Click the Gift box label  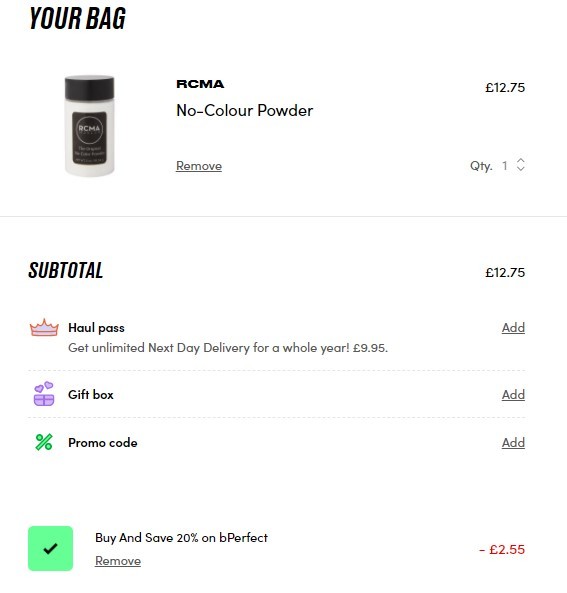click(91, 394)
